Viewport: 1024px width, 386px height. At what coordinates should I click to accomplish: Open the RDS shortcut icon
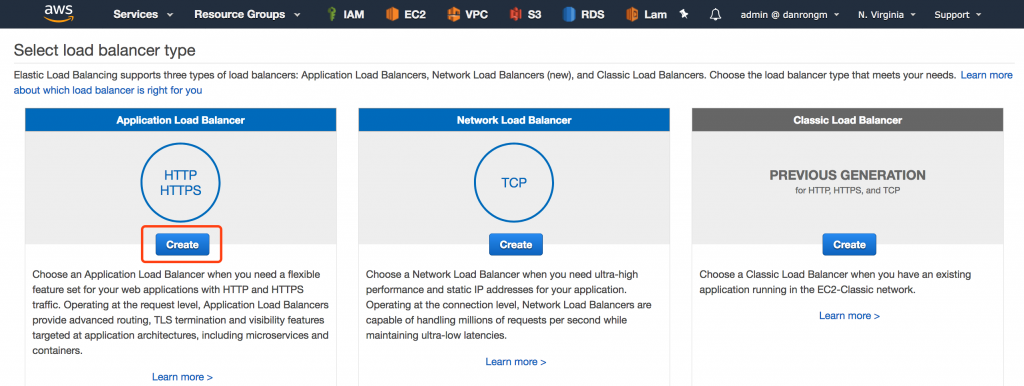click(x=569, y=14)
